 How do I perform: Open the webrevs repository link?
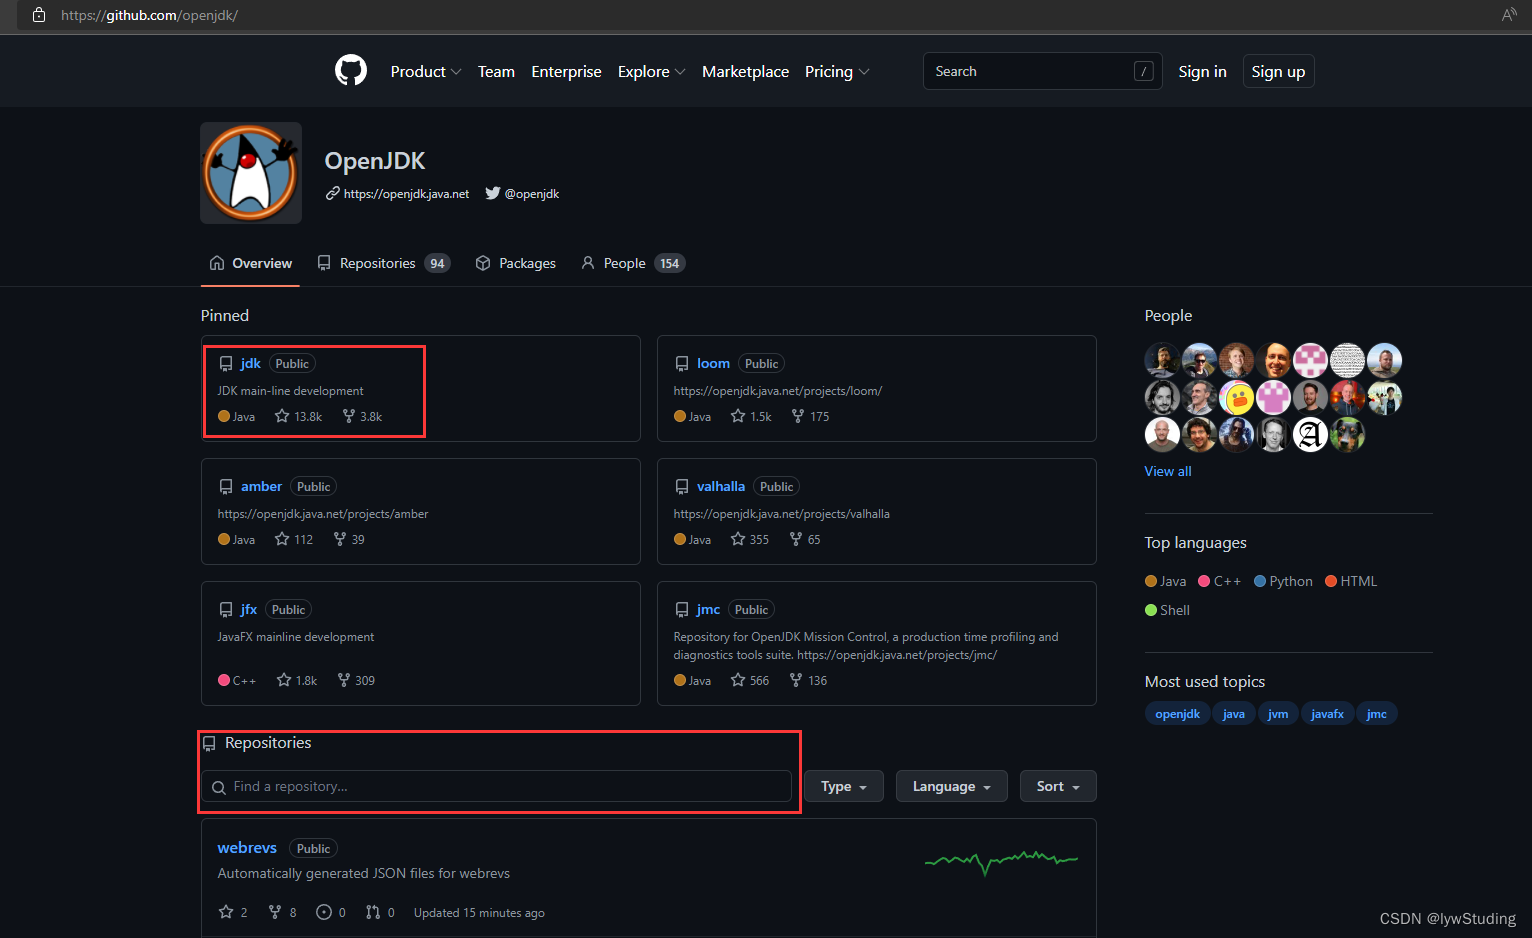tap(247, 847)
